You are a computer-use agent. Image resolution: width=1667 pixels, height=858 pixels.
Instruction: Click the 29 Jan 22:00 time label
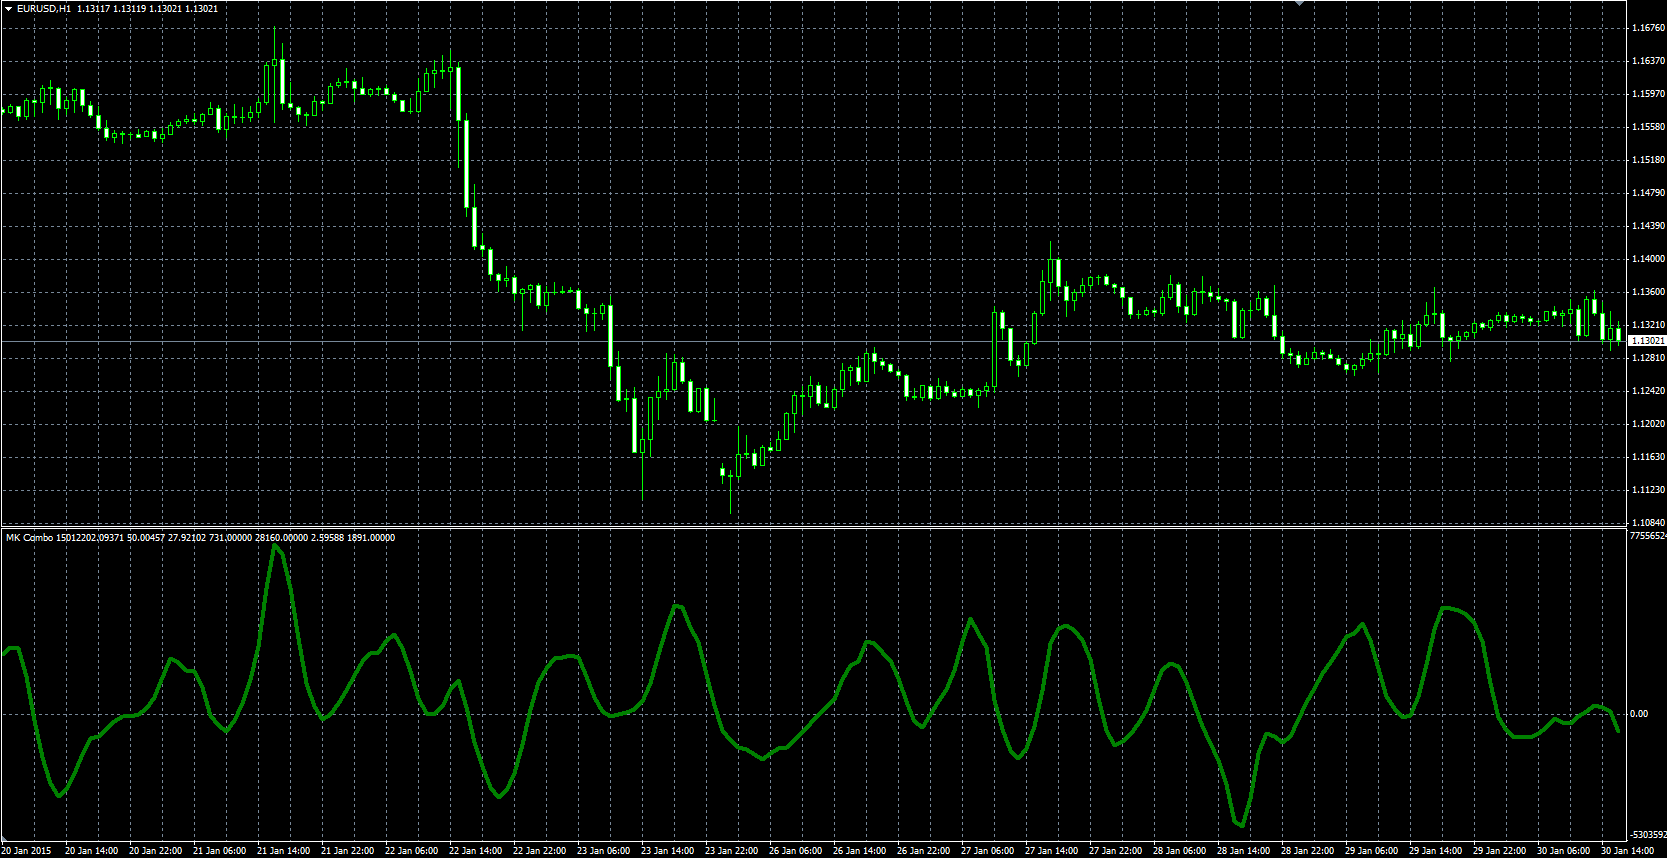tap(1499, 851)
